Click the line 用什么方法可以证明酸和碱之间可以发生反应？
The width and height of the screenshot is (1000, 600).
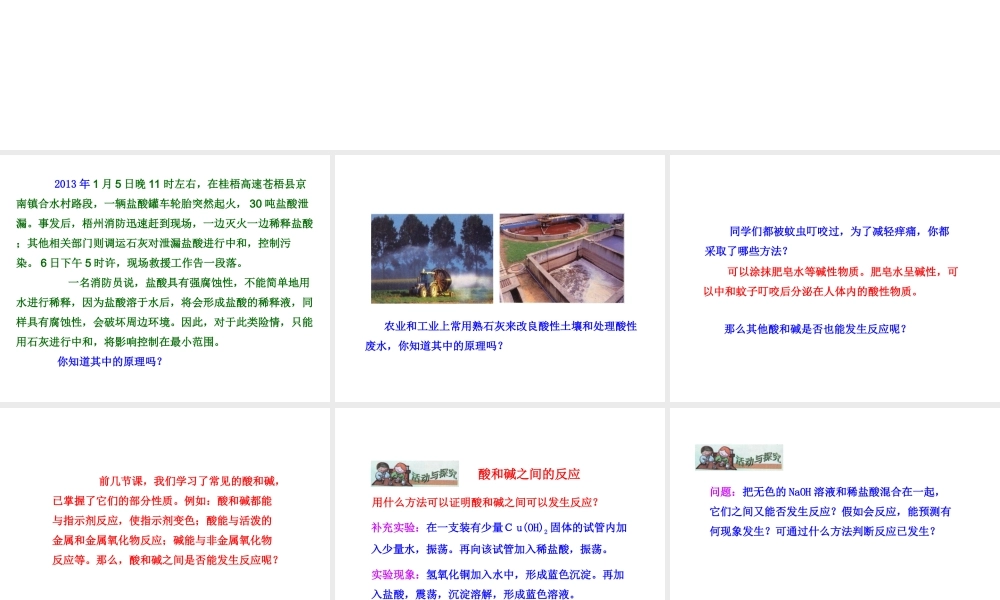point(485,502)
